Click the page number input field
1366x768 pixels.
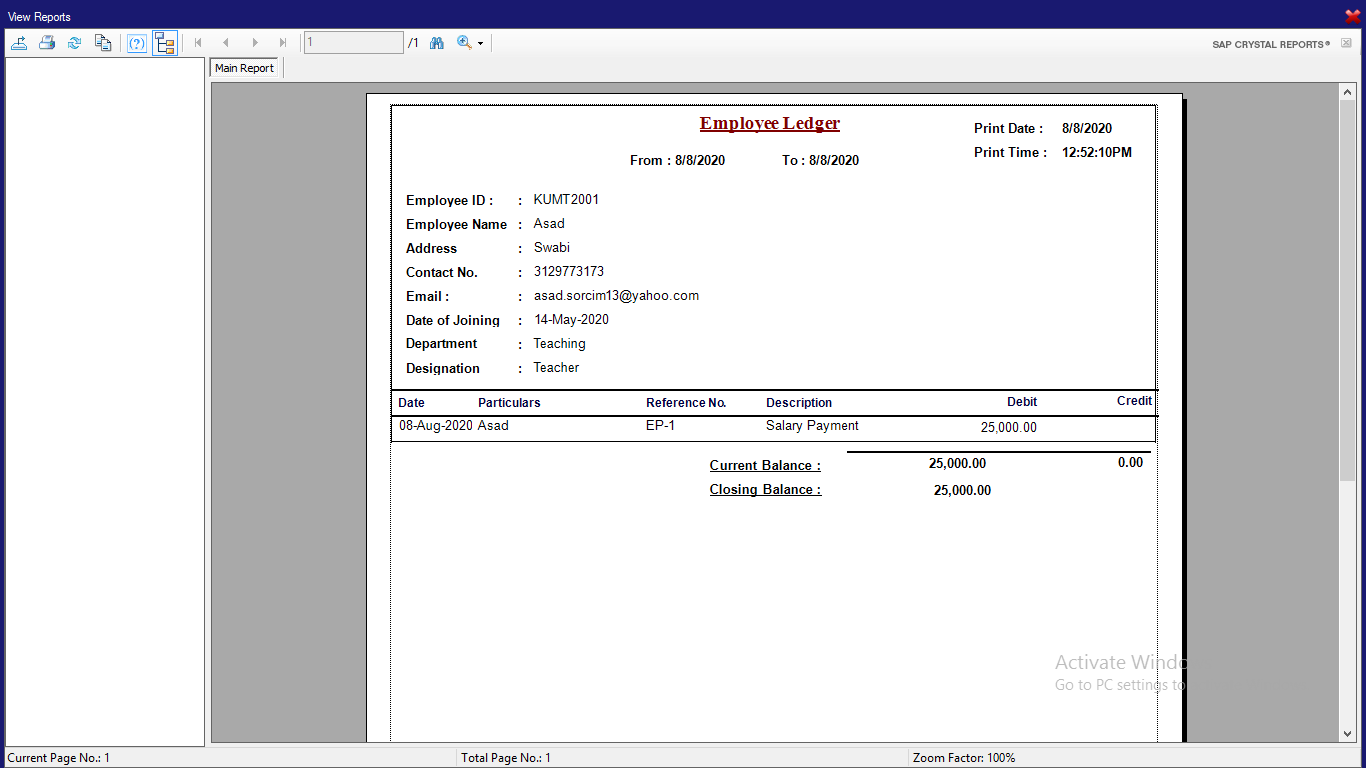tap(354, 43)
